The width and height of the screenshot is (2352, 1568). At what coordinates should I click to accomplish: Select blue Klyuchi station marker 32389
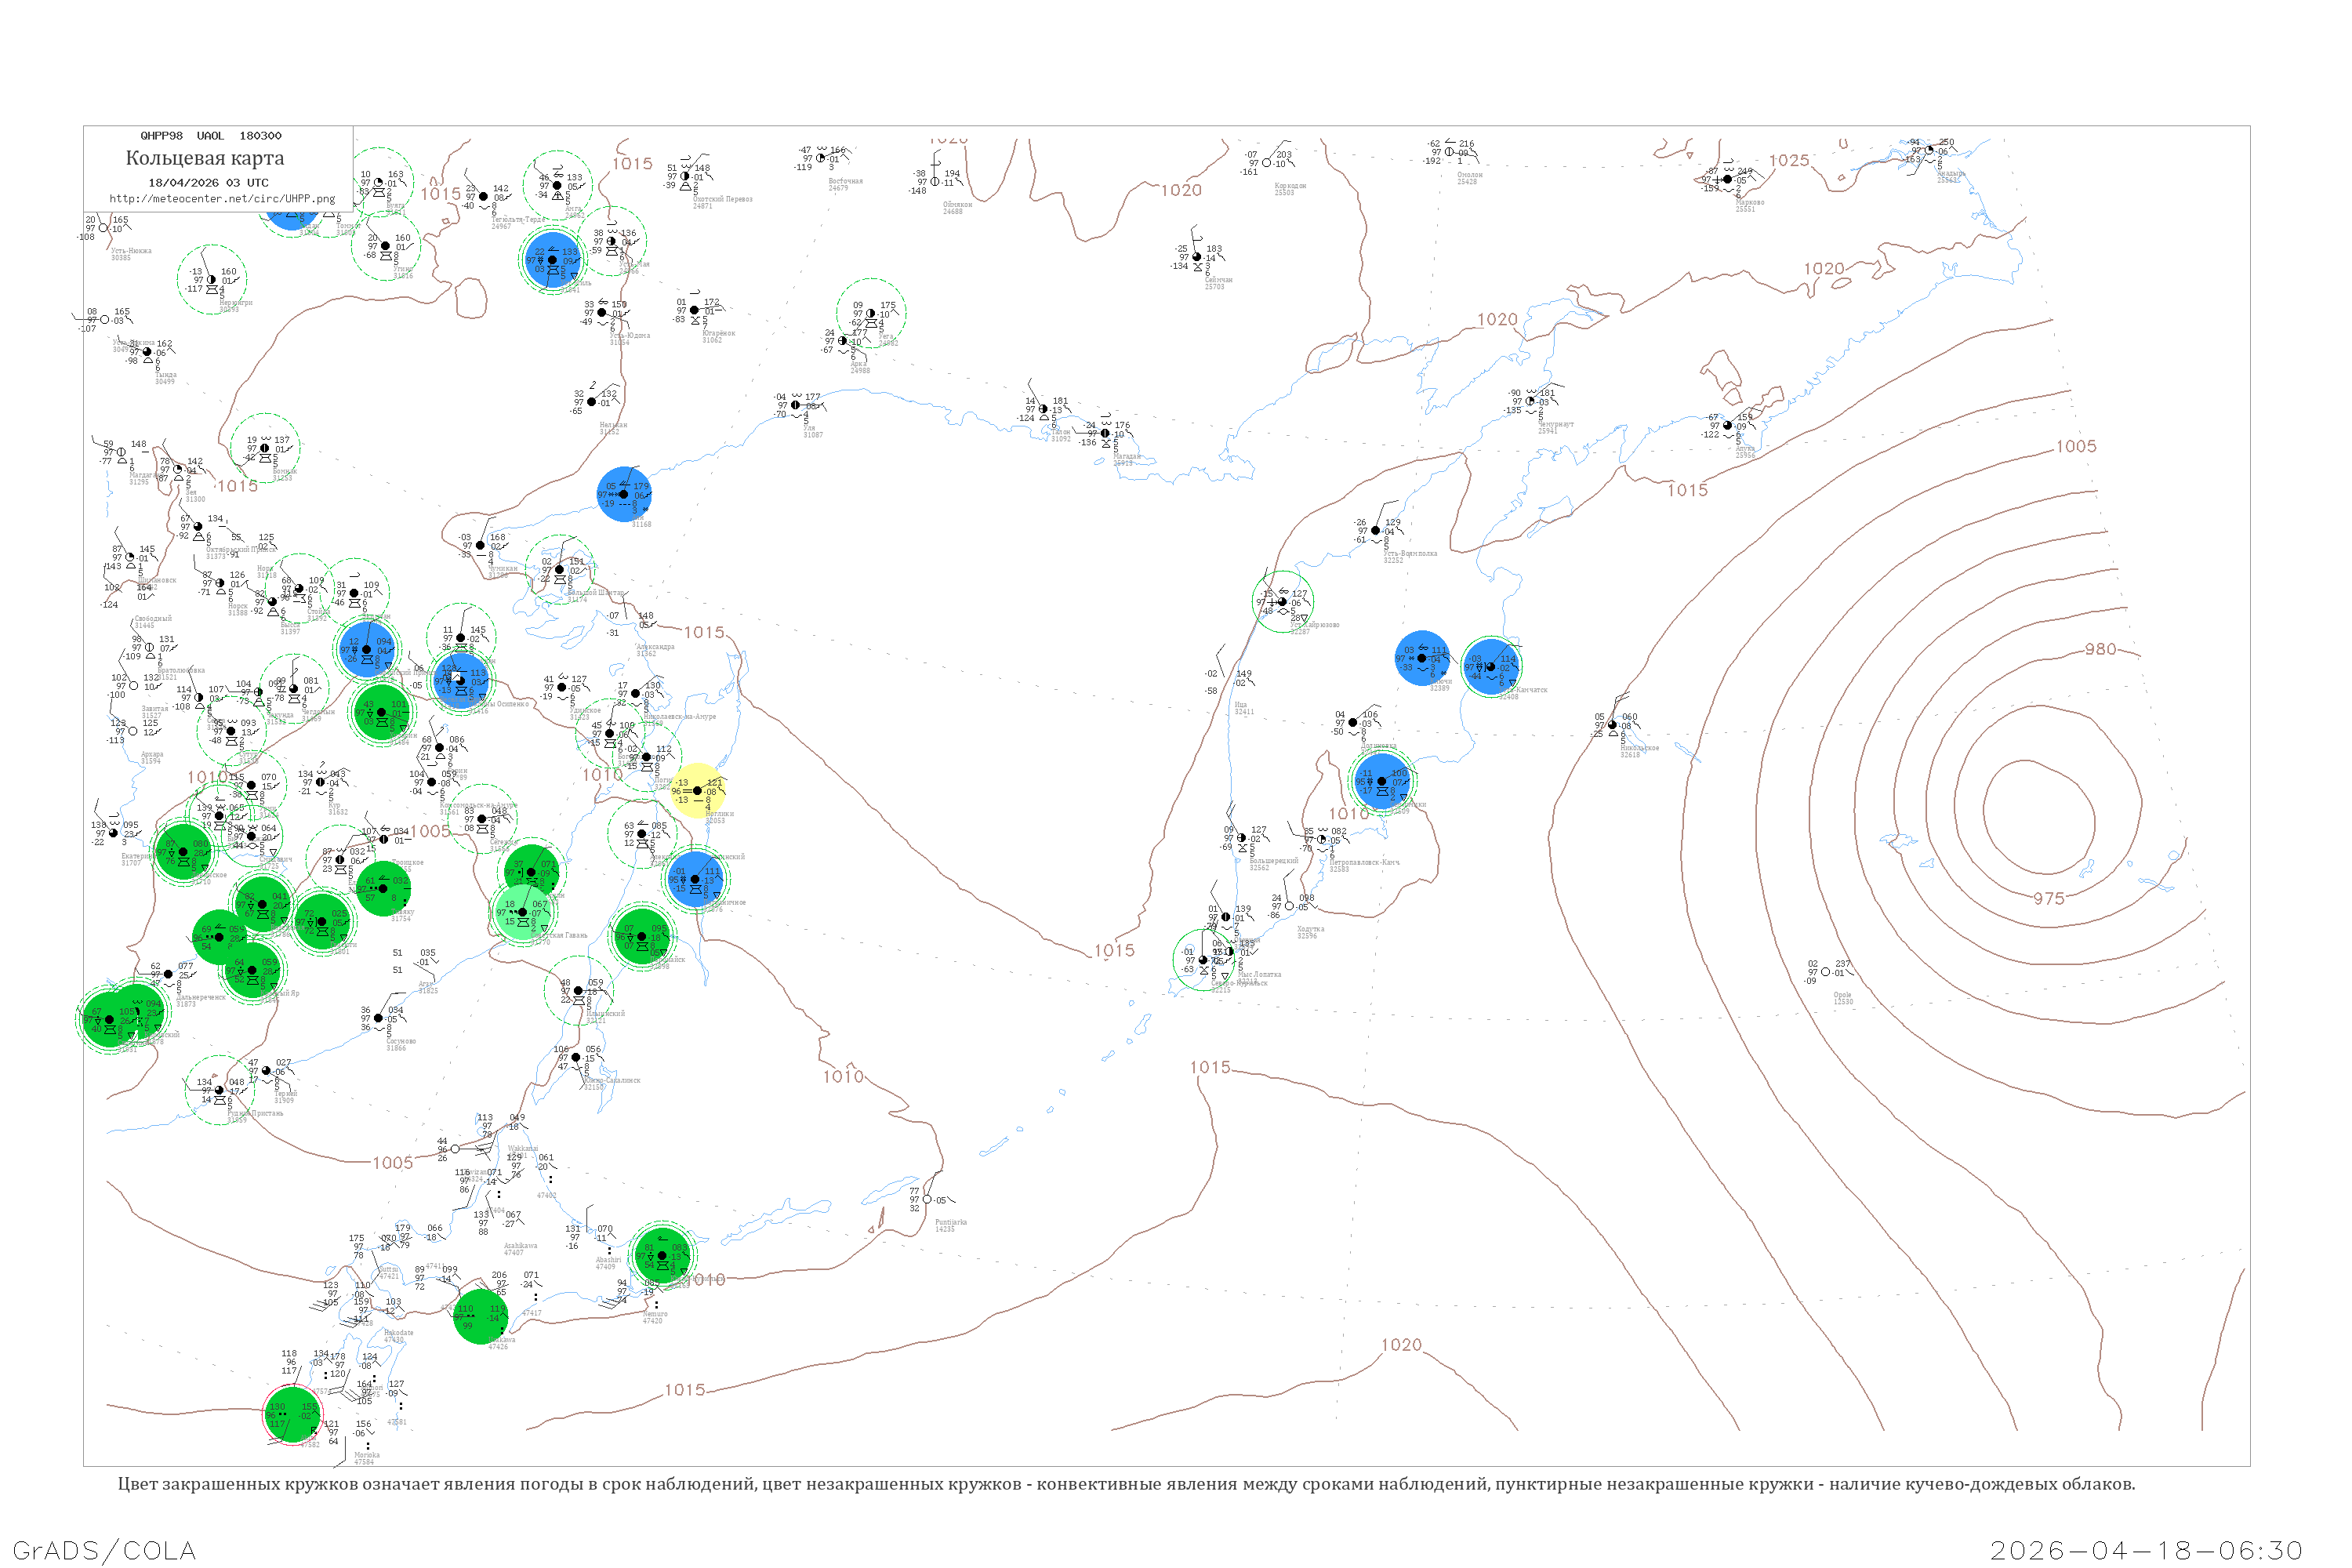tap(1421, 658)
